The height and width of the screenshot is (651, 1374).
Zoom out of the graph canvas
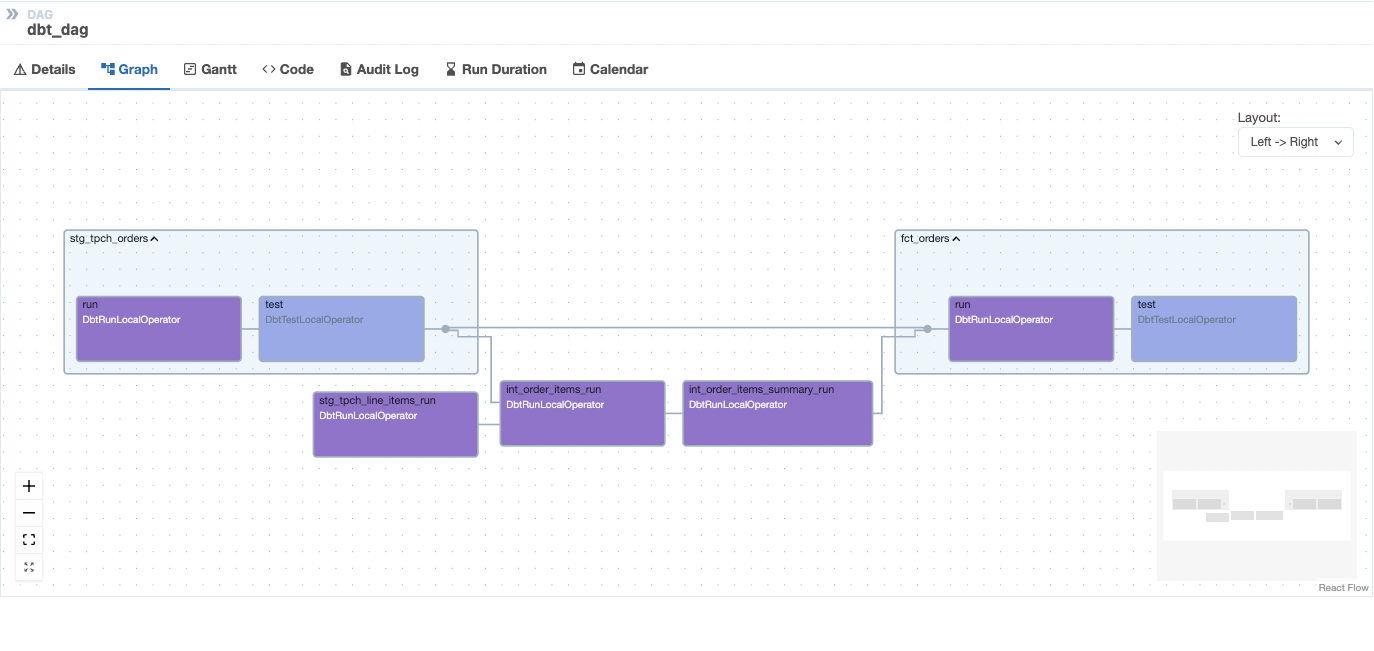click(28, 512)
